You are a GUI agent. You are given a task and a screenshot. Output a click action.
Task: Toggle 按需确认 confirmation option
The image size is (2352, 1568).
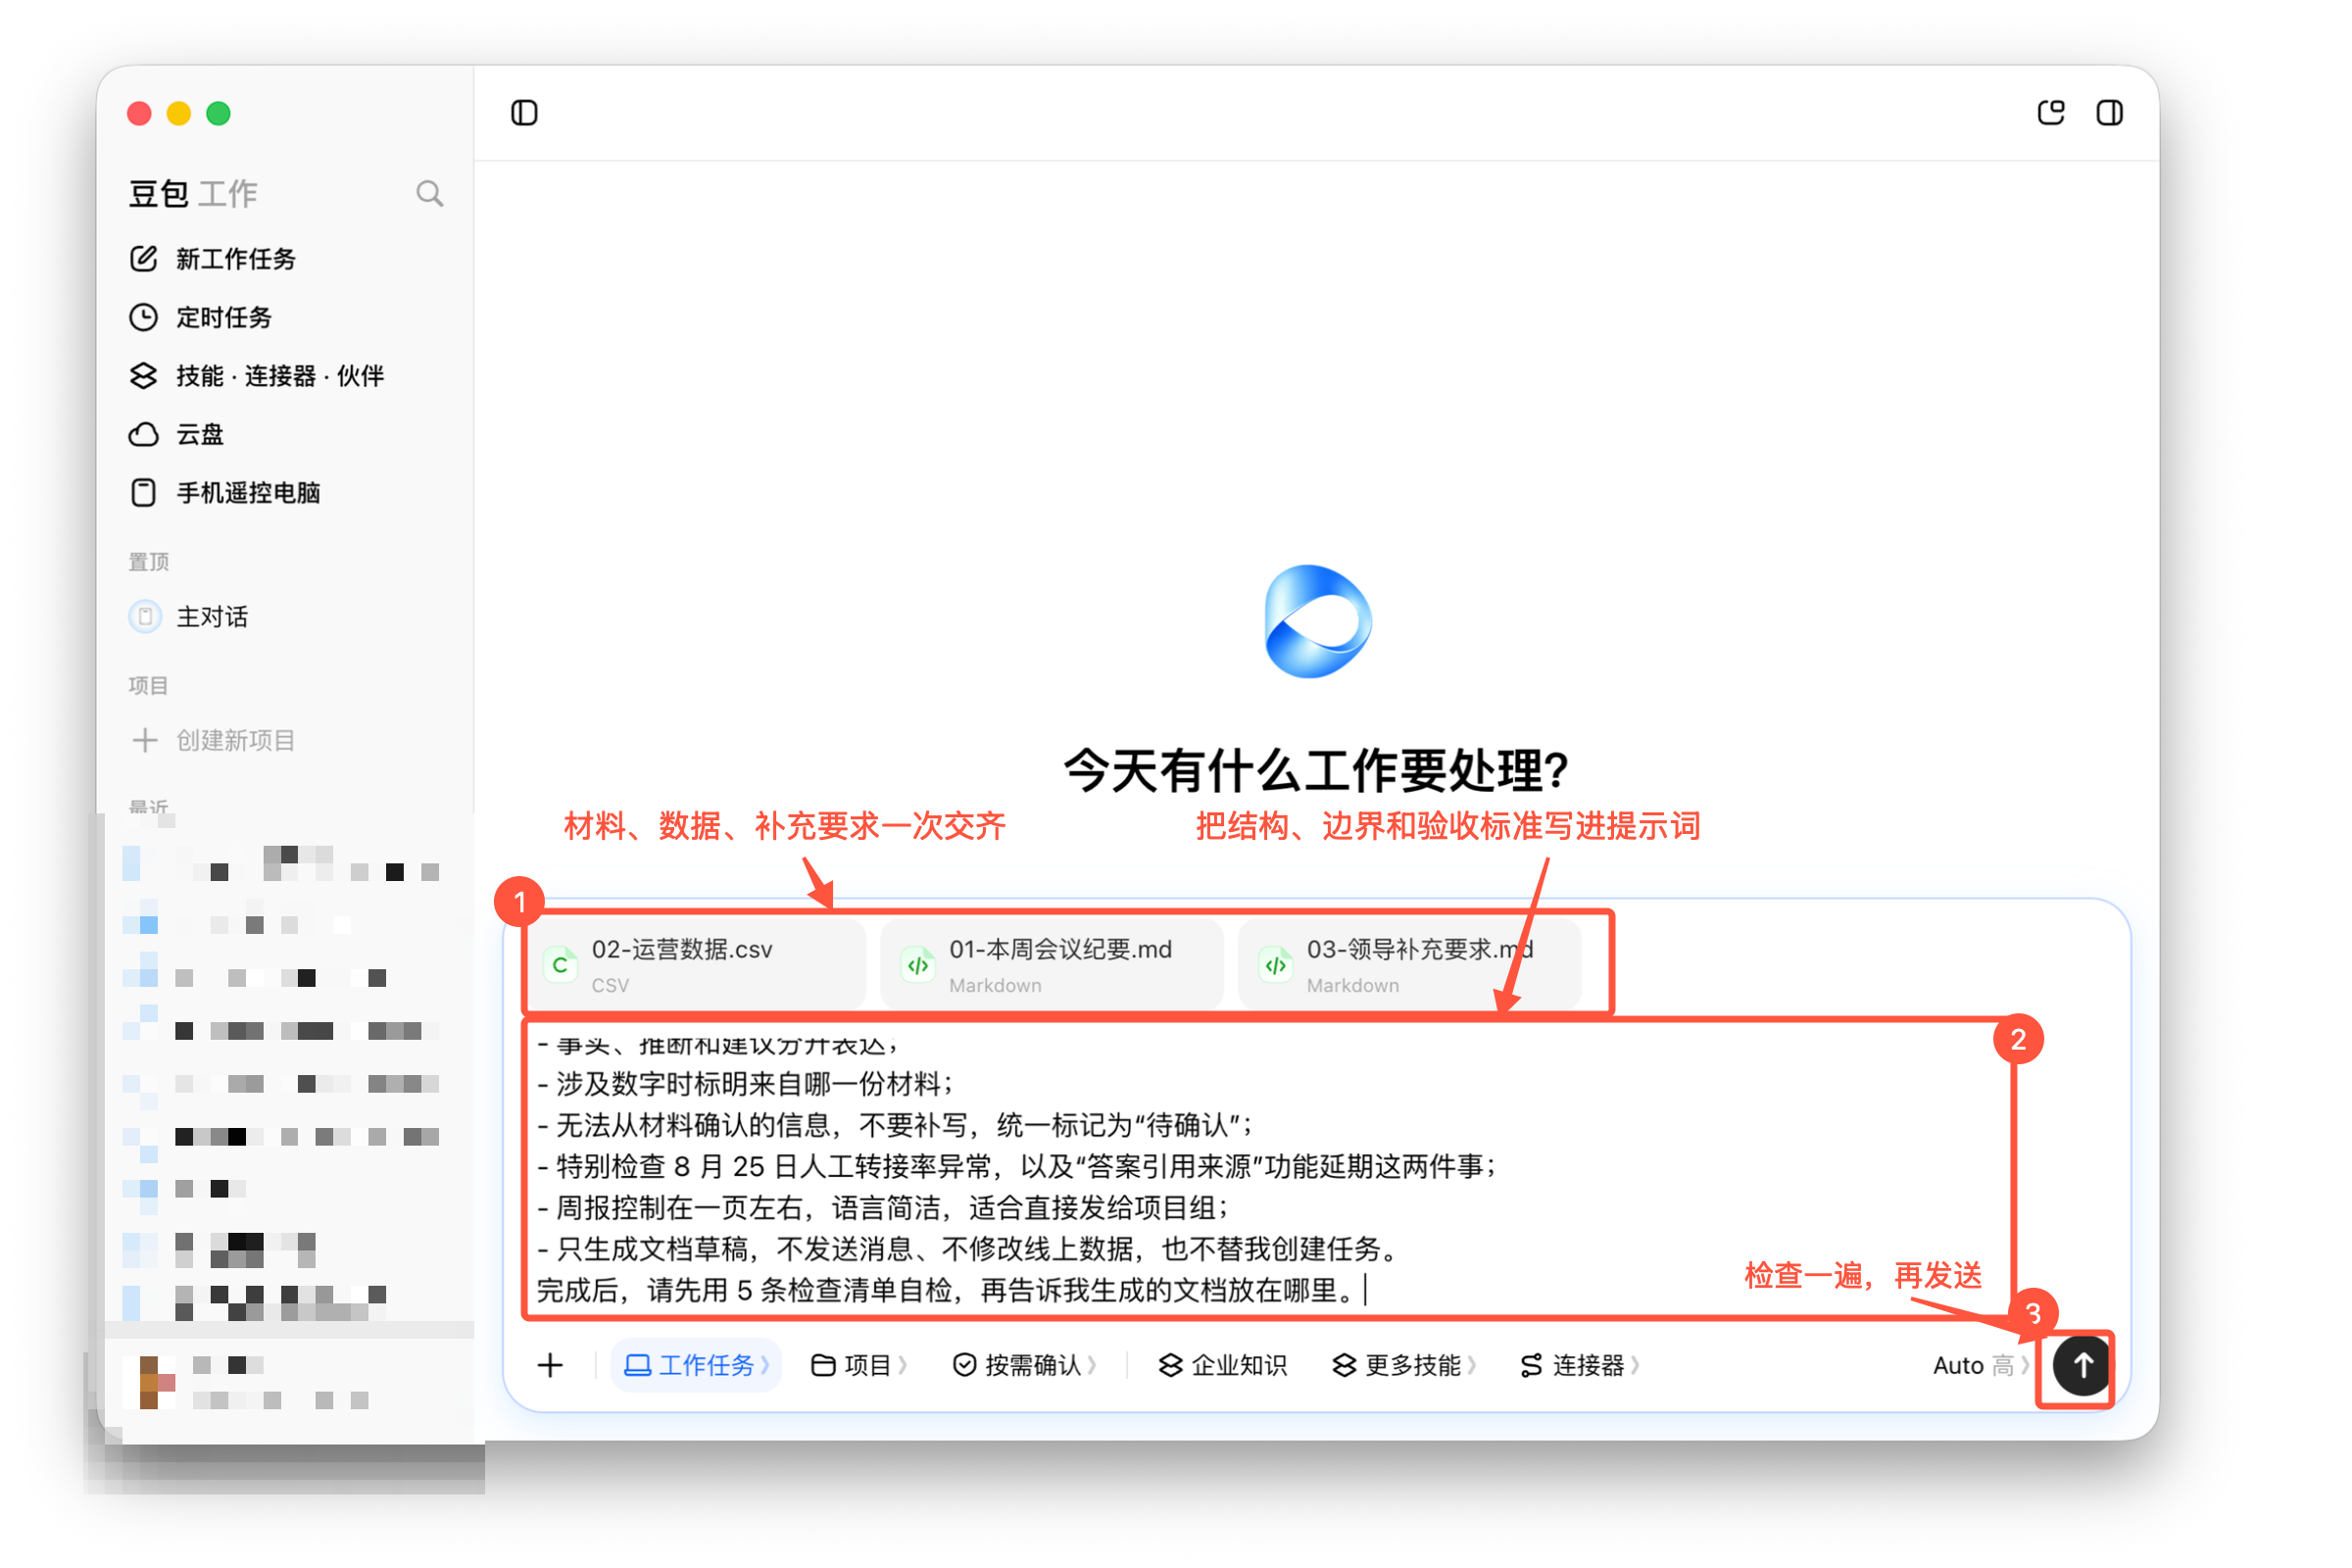[x=1024, y=1365]
